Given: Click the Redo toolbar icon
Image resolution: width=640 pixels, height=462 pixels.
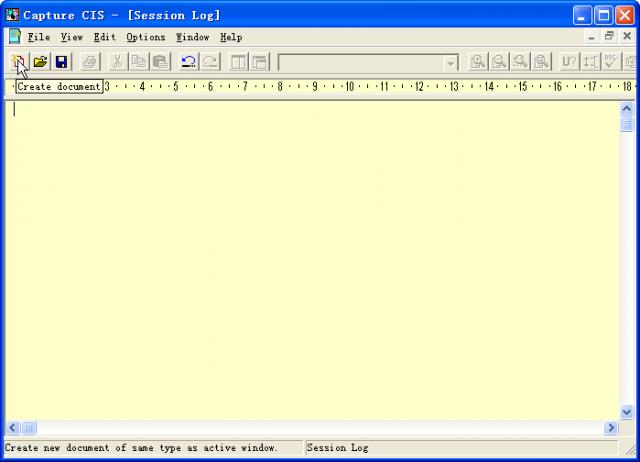Looking at the screenshot, I should tap(210, 62).
